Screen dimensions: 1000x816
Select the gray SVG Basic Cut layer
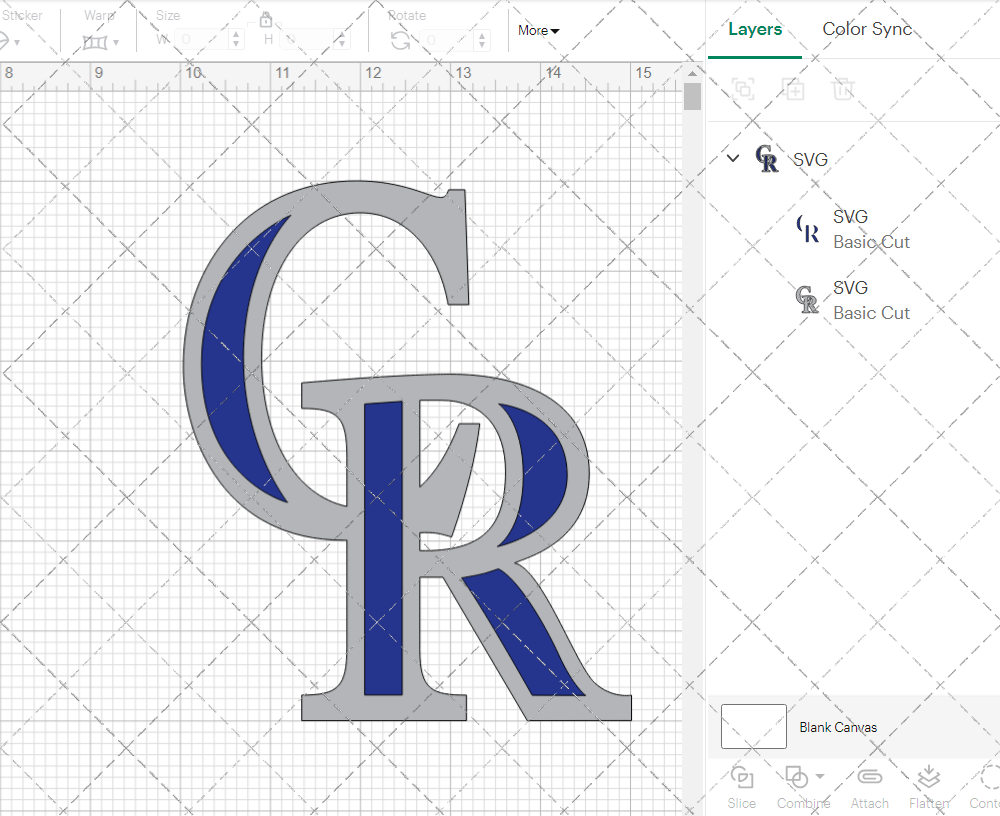click(855, 300)
